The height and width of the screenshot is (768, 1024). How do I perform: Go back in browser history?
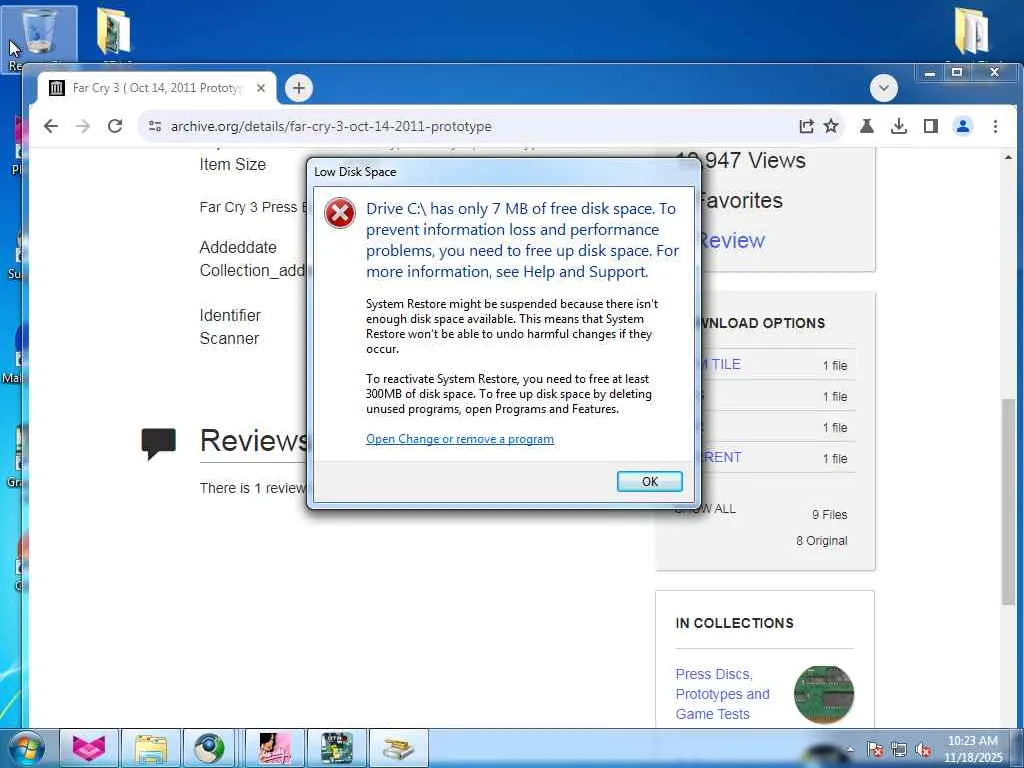click(51, 126)
